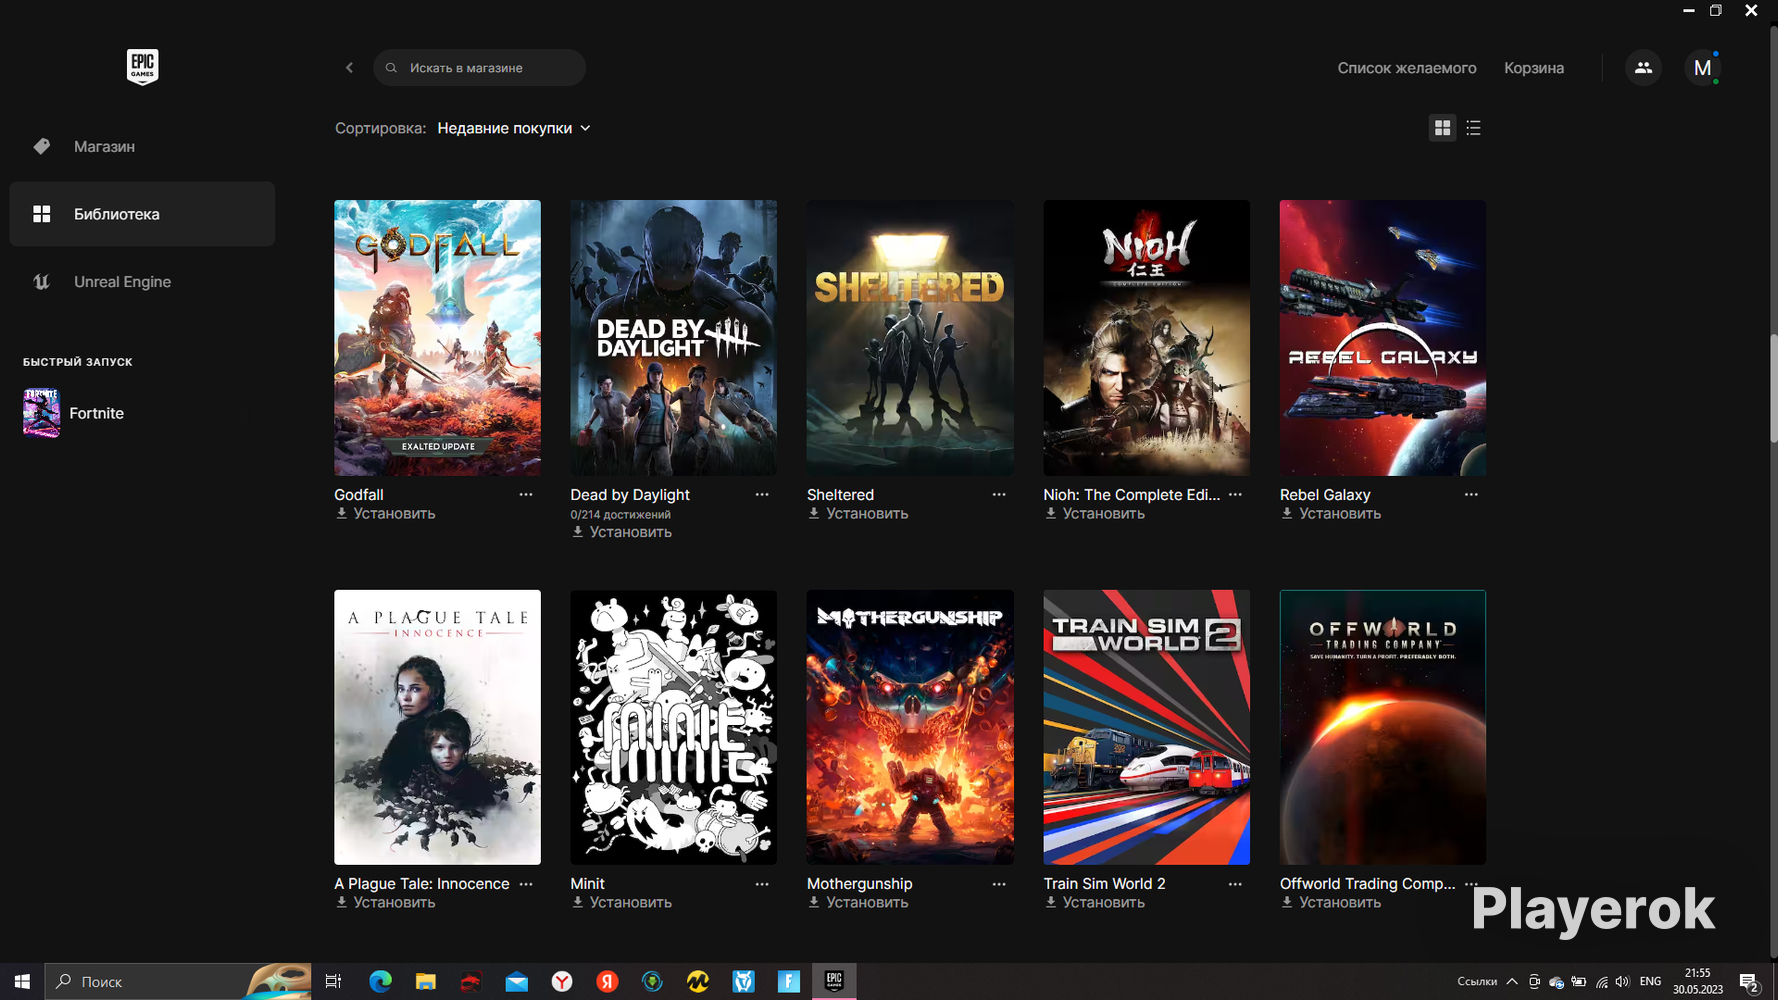1778x1000 pixels.
Task: Install Dead by Daylight via Установить
Action: coord(621,532)
